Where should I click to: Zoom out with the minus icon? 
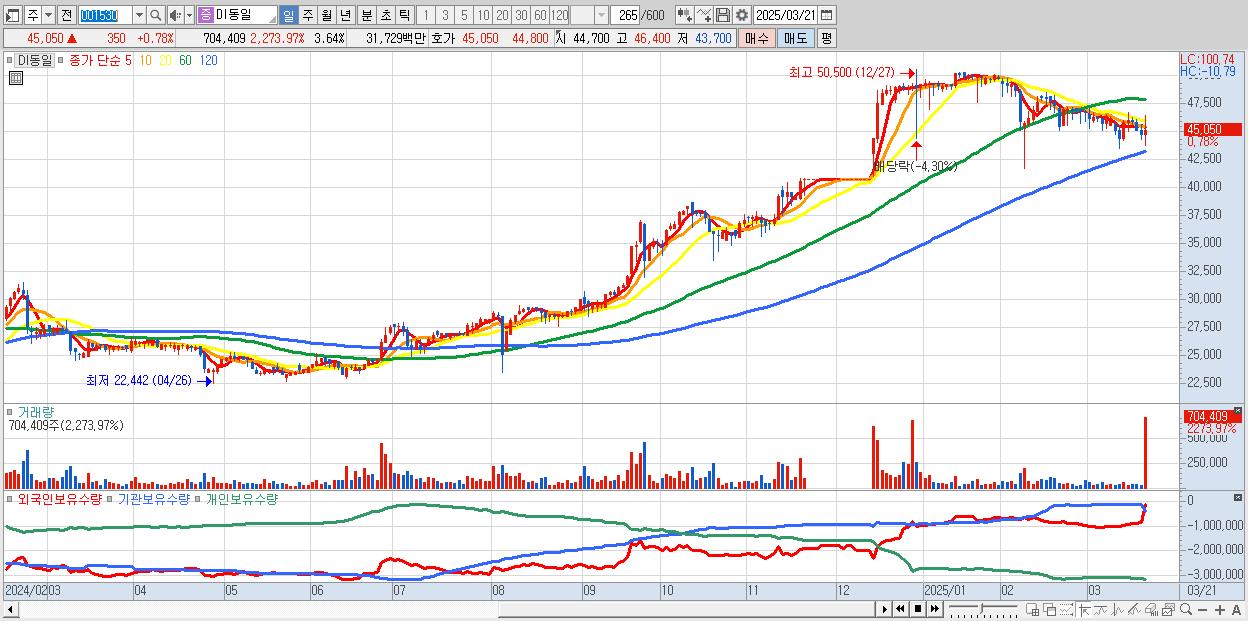(1202, 610)
